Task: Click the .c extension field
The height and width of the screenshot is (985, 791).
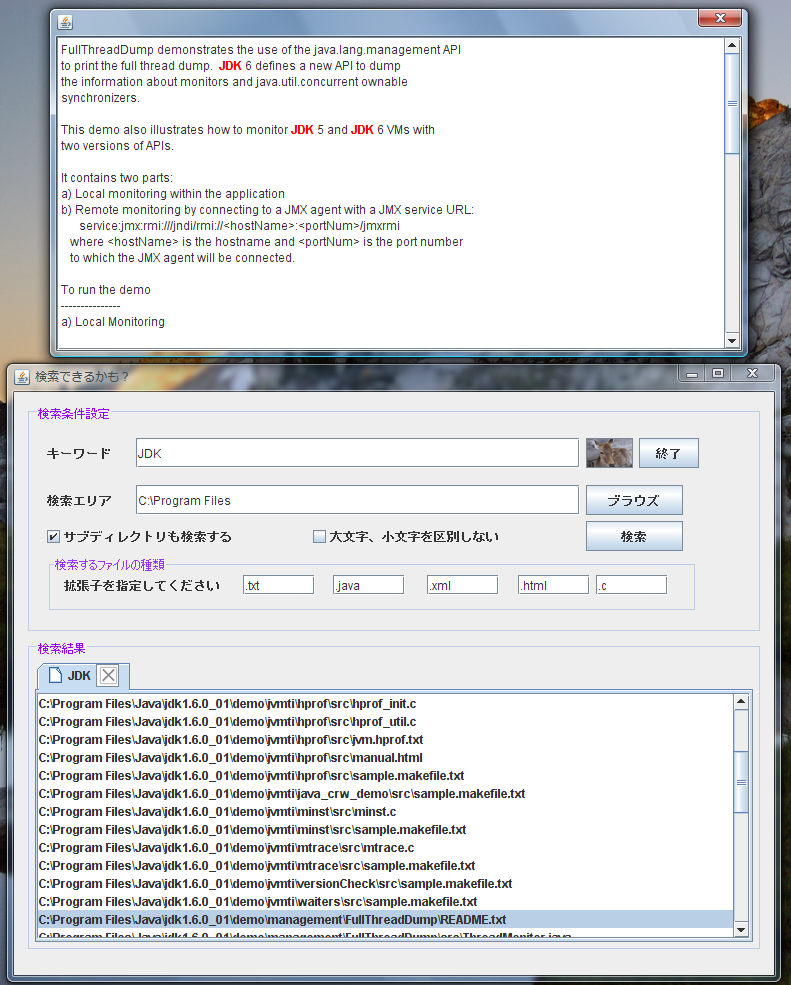Action: (x=631, y=585)
